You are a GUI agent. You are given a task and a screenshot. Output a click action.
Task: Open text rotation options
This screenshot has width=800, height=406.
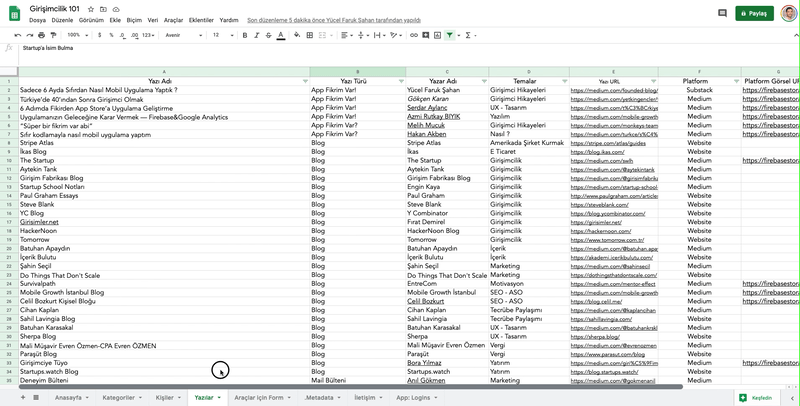click(x=395, y=35)
